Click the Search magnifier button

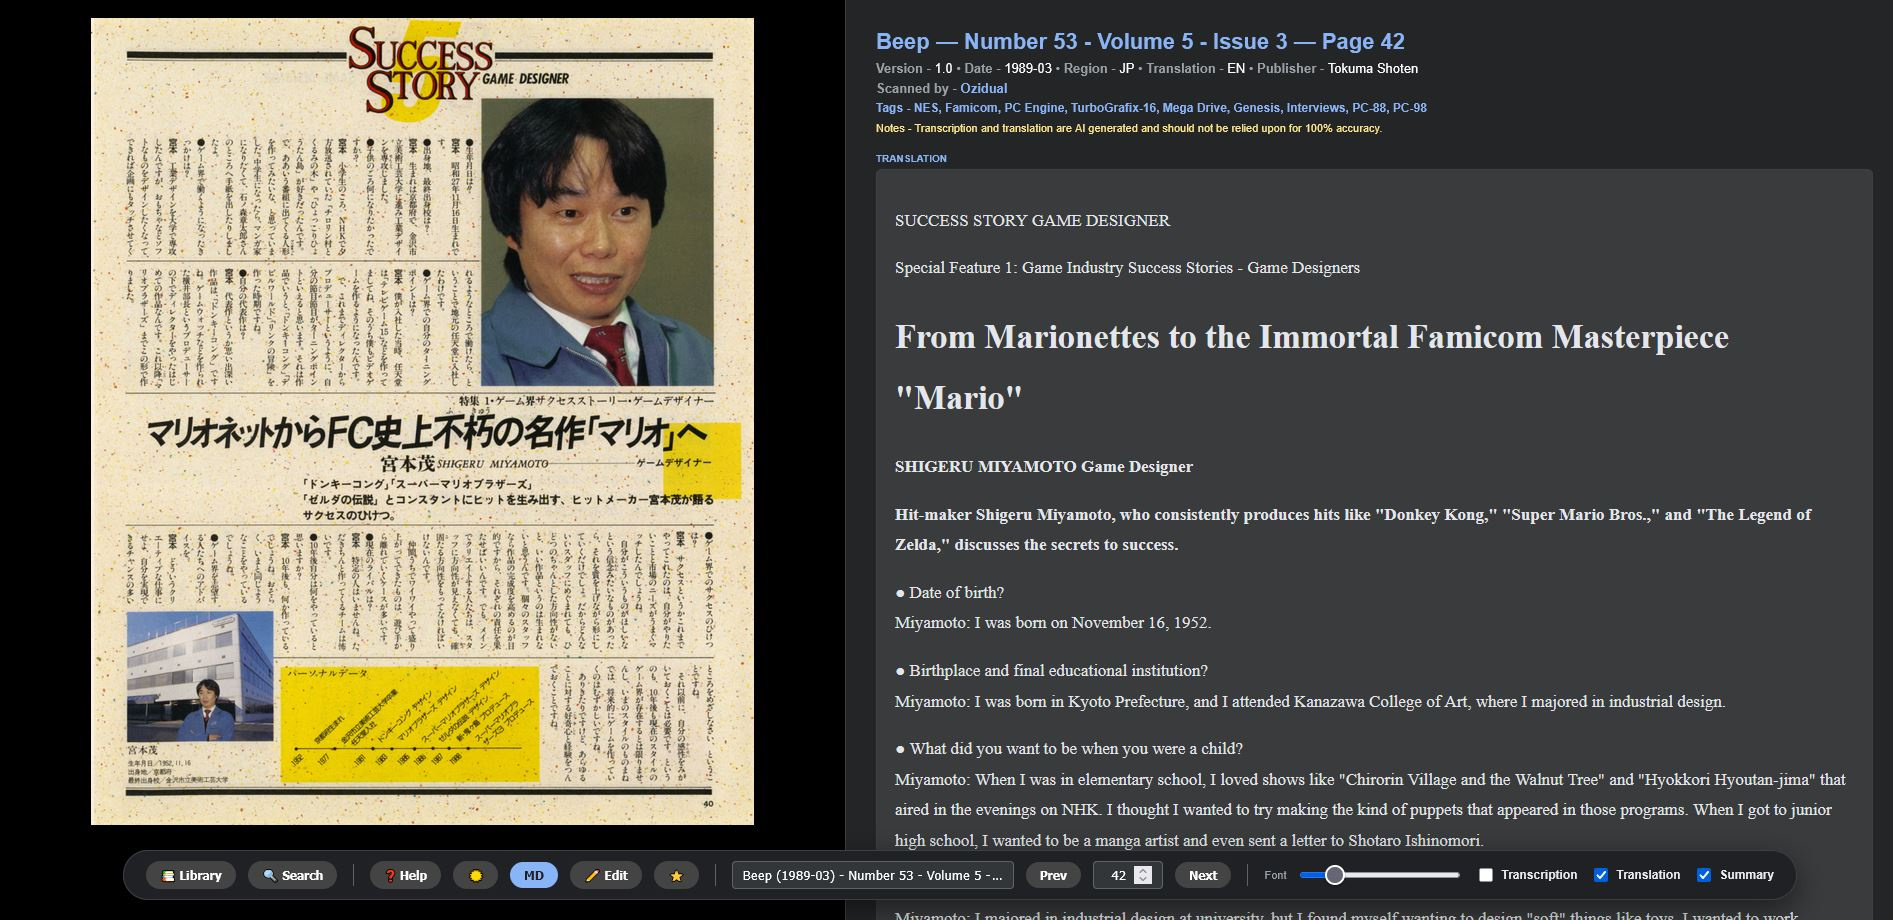293,875
